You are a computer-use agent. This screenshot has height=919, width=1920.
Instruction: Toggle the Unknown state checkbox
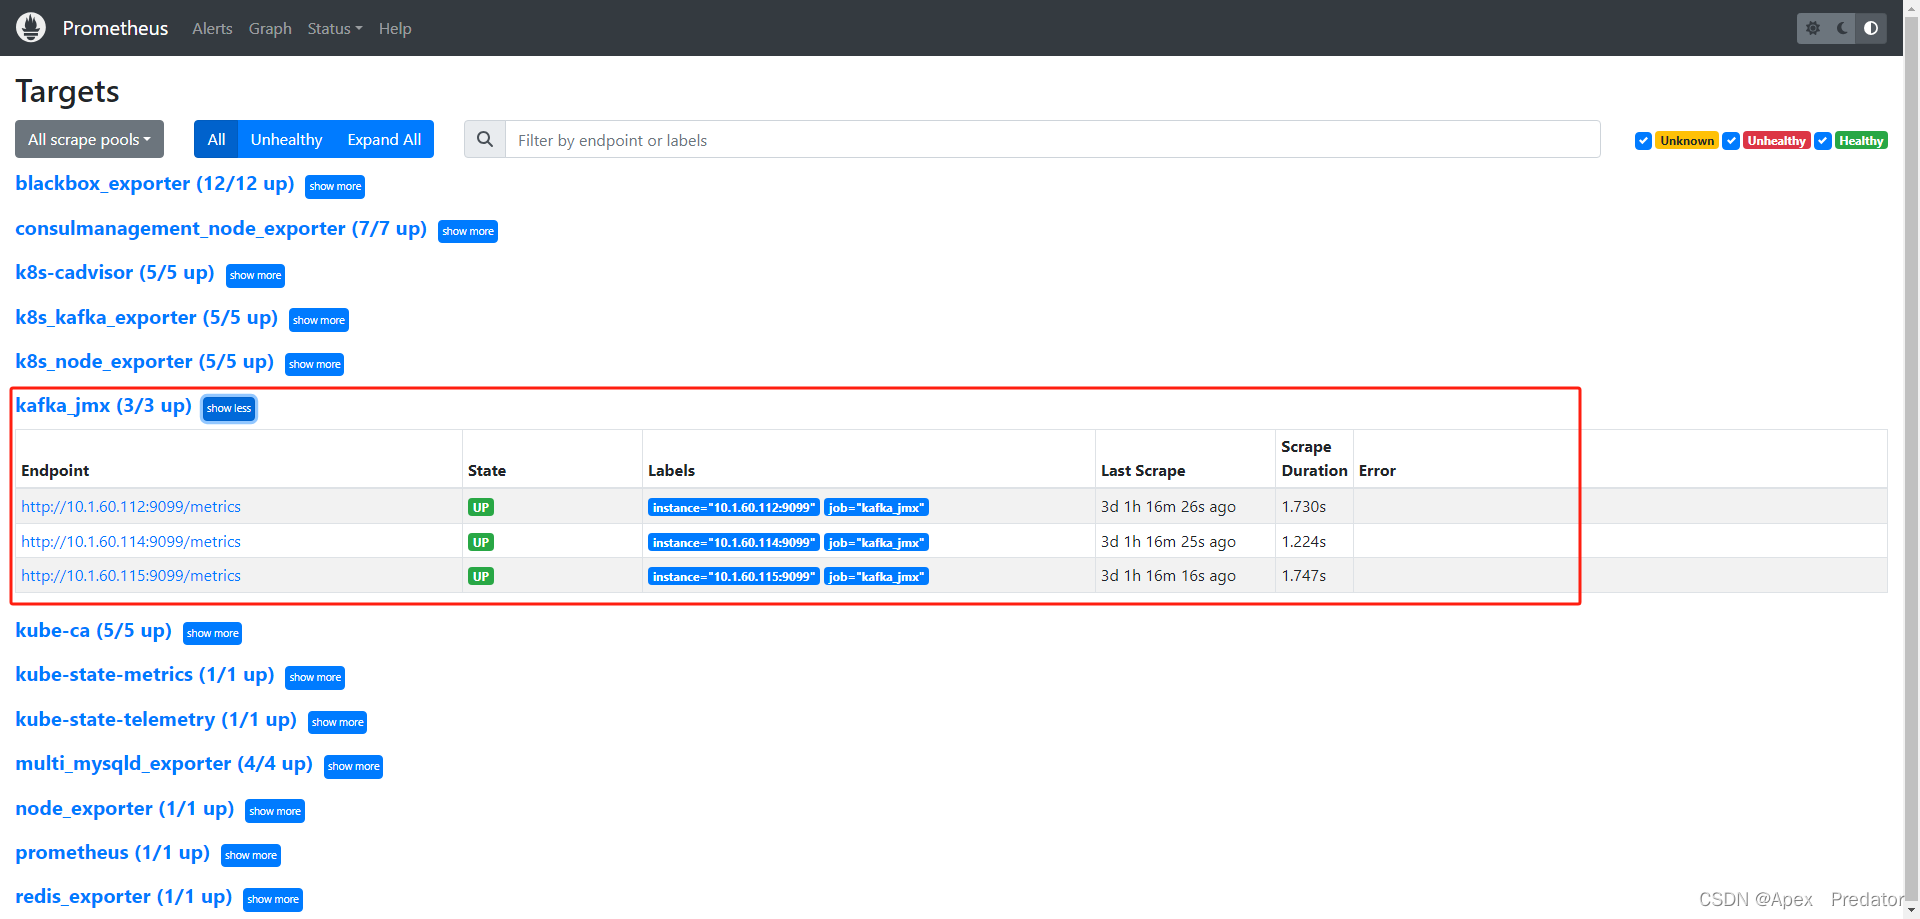click(1643, 141)
